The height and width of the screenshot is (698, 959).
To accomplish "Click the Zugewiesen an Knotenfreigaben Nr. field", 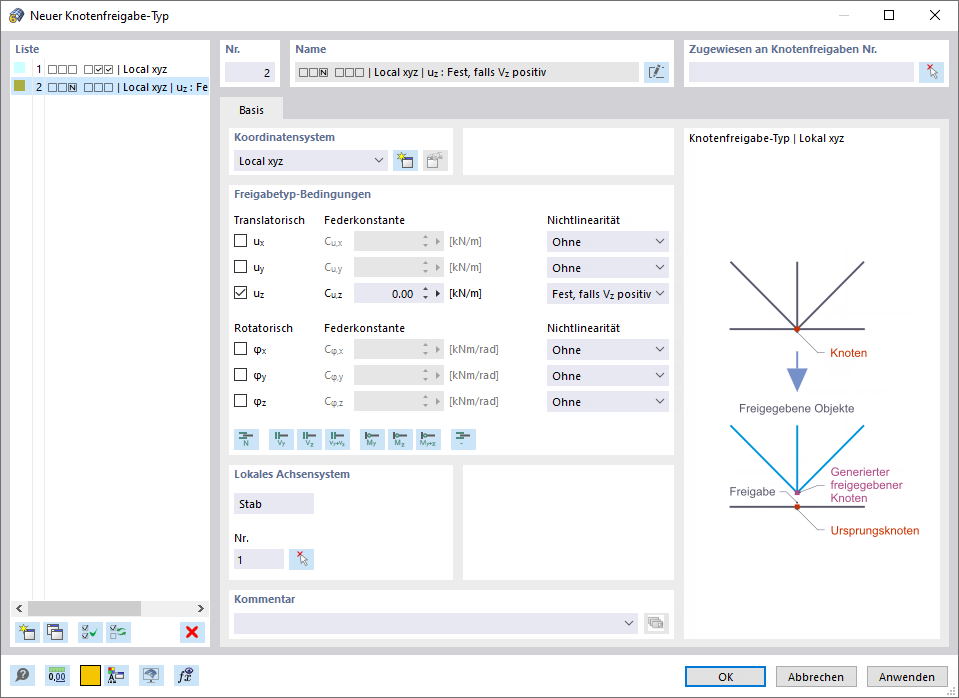I will point(801,72).
